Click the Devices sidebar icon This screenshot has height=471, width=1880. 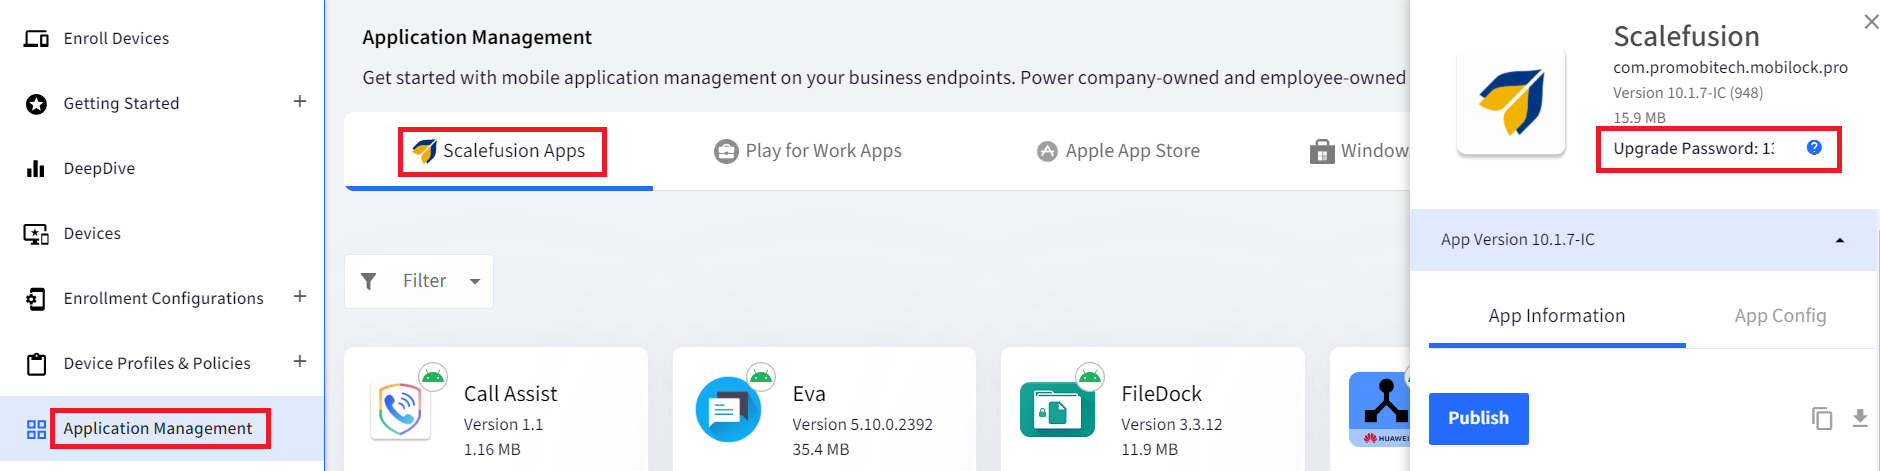click(36, 234)
